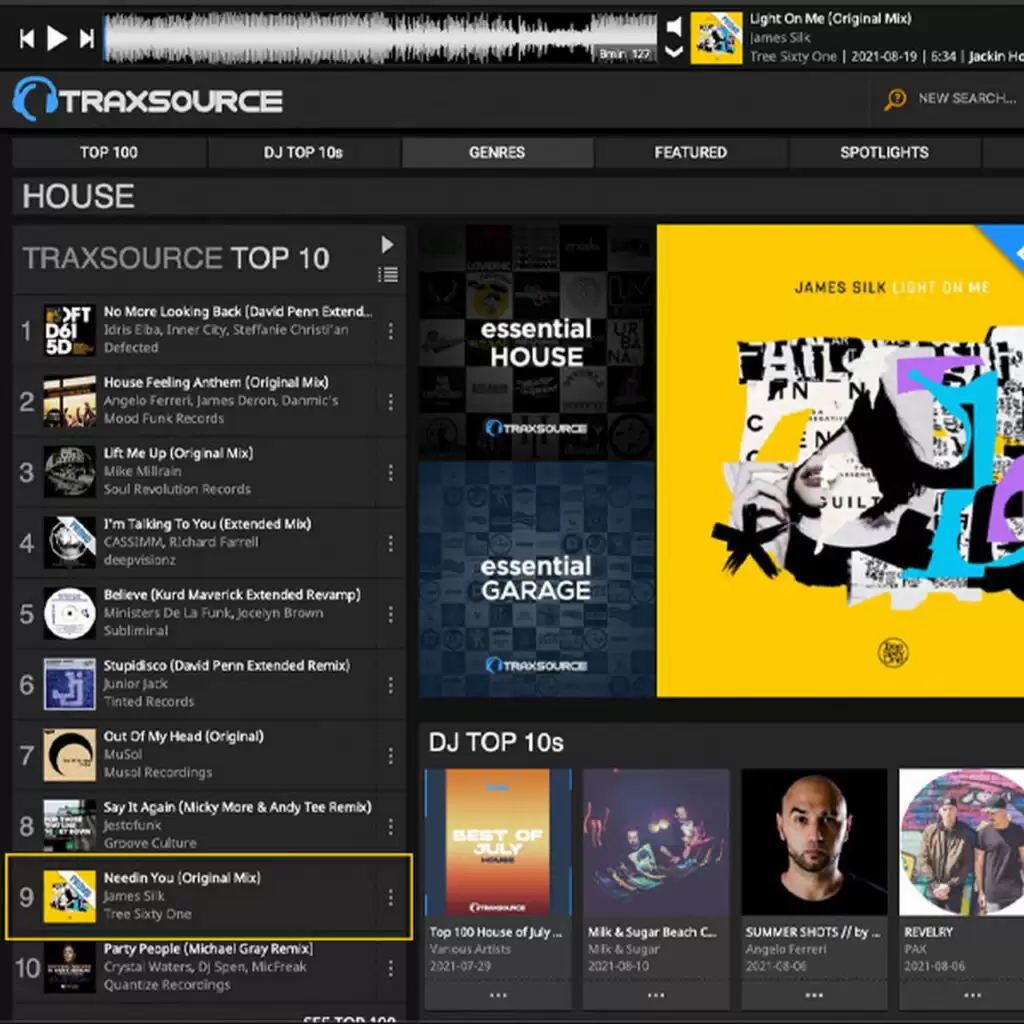Expand the player queue arrows
Screen dimensions: 1024x1024
tap(675, 38)
